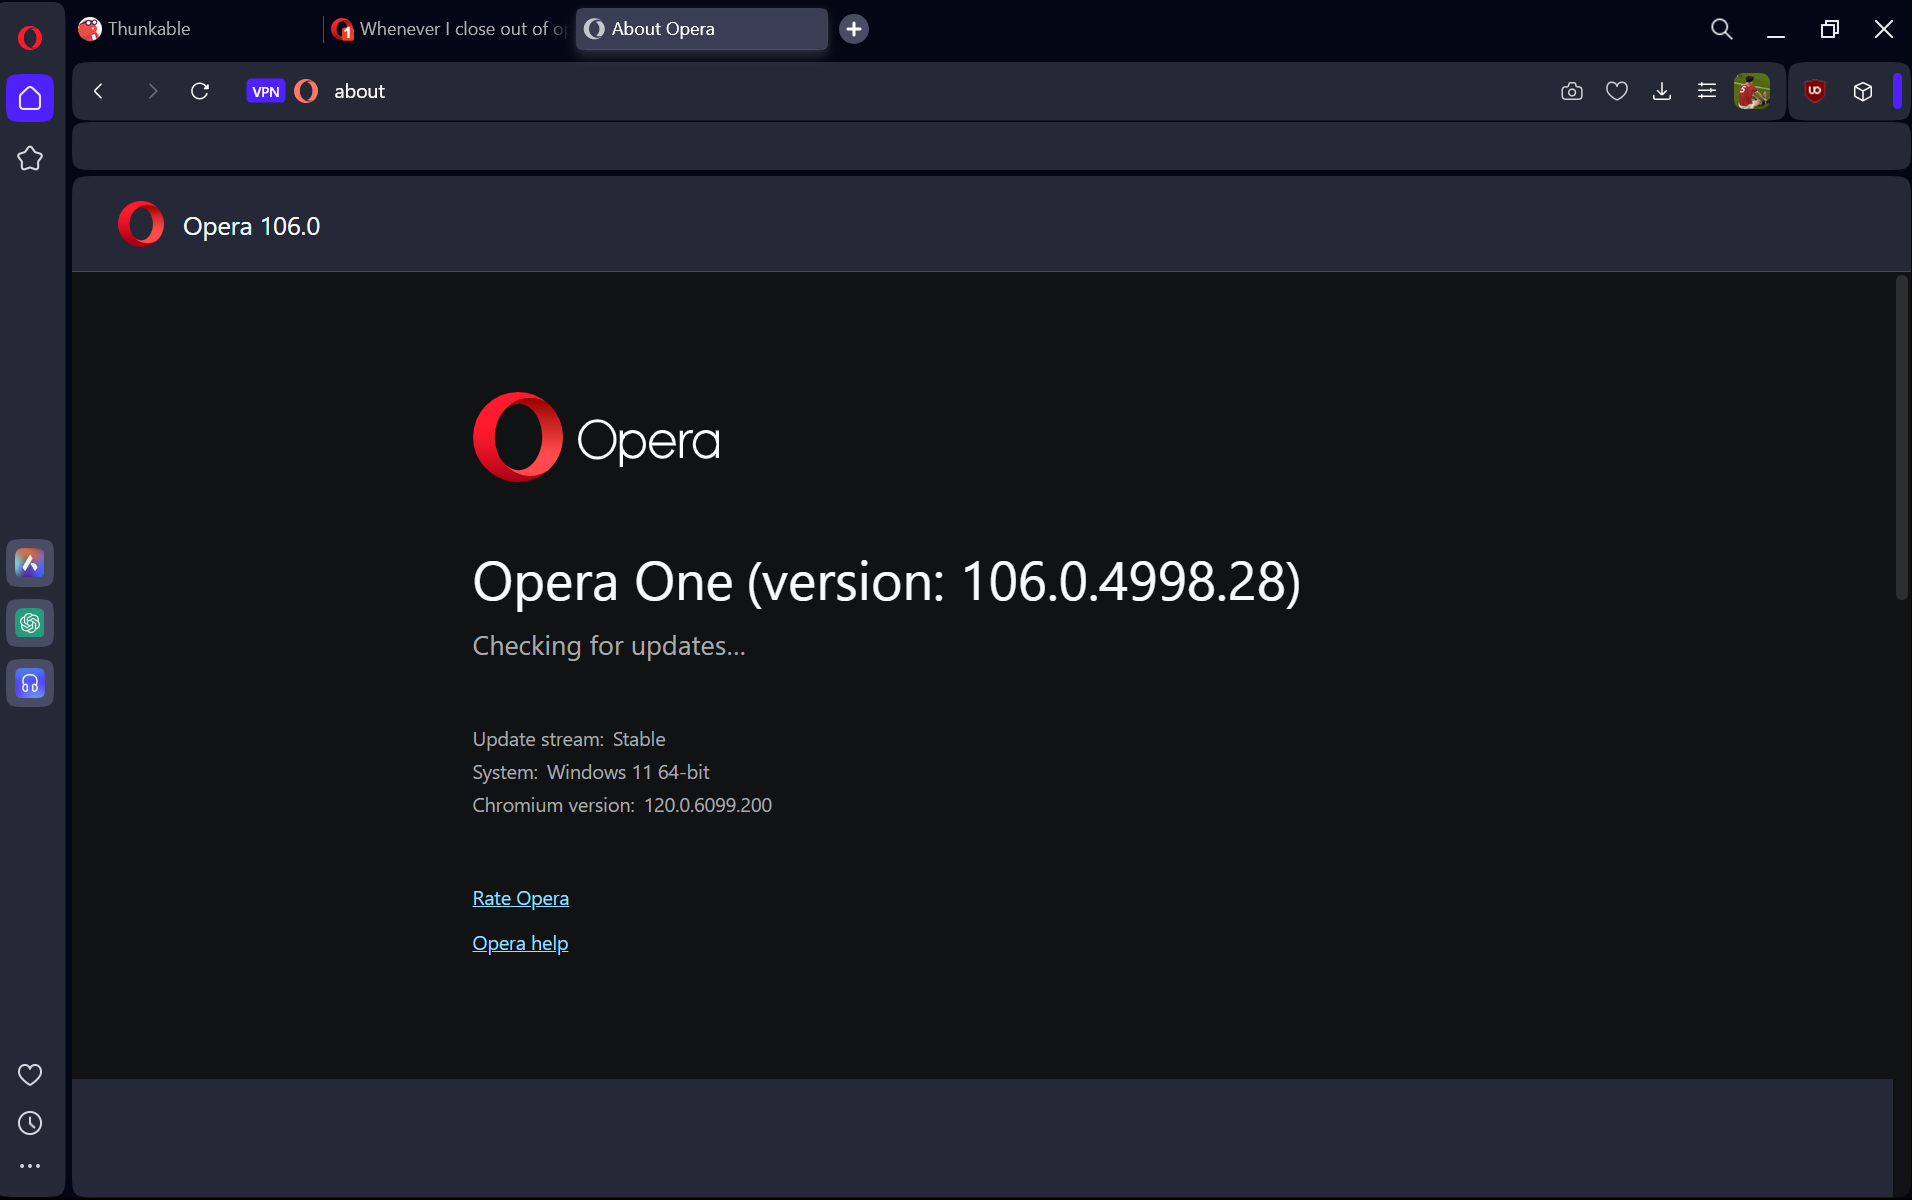
Task: Go back to previous page
Action: click(98, 91)
